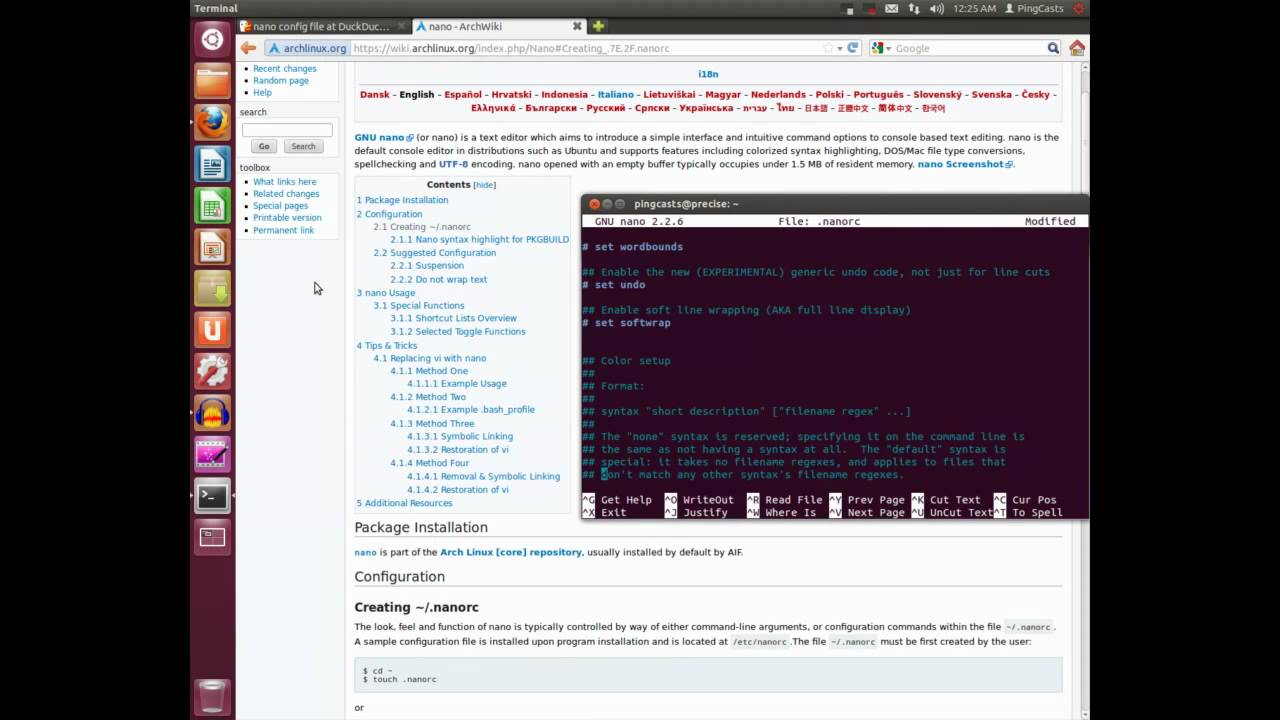Go to the Firefox home page

tap(1077, 48)
